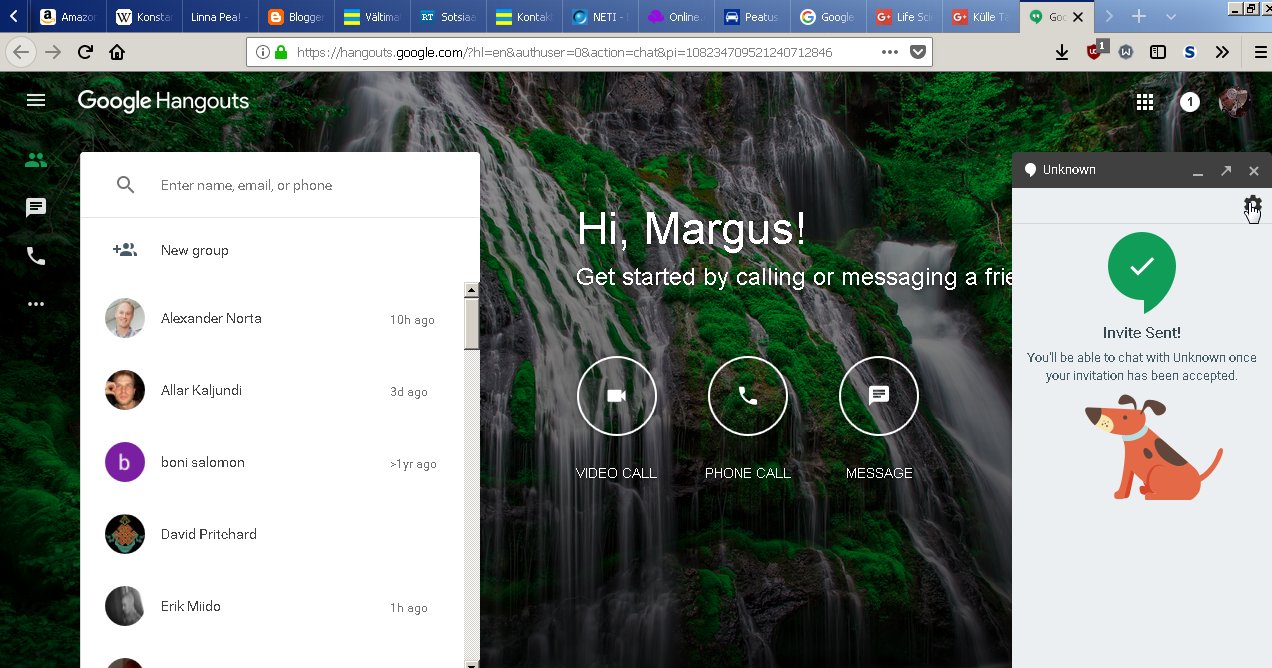Switch to the NETI tab
The image size is (1272, 668).
tap(601, 17)
